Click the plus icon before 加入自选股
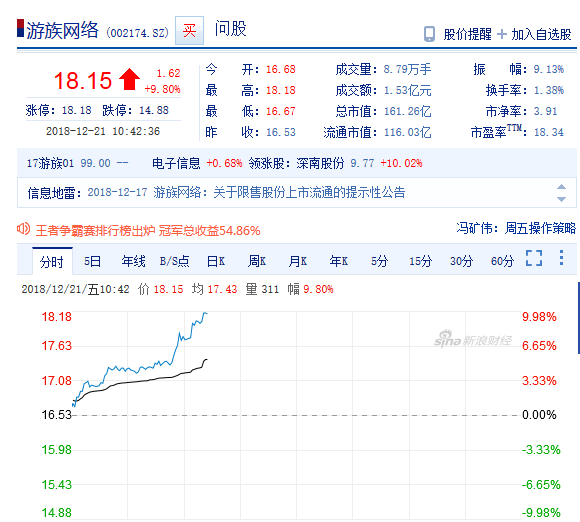This screenshot has width=580, height=522. pyautogui.click(x=502, y=34)
